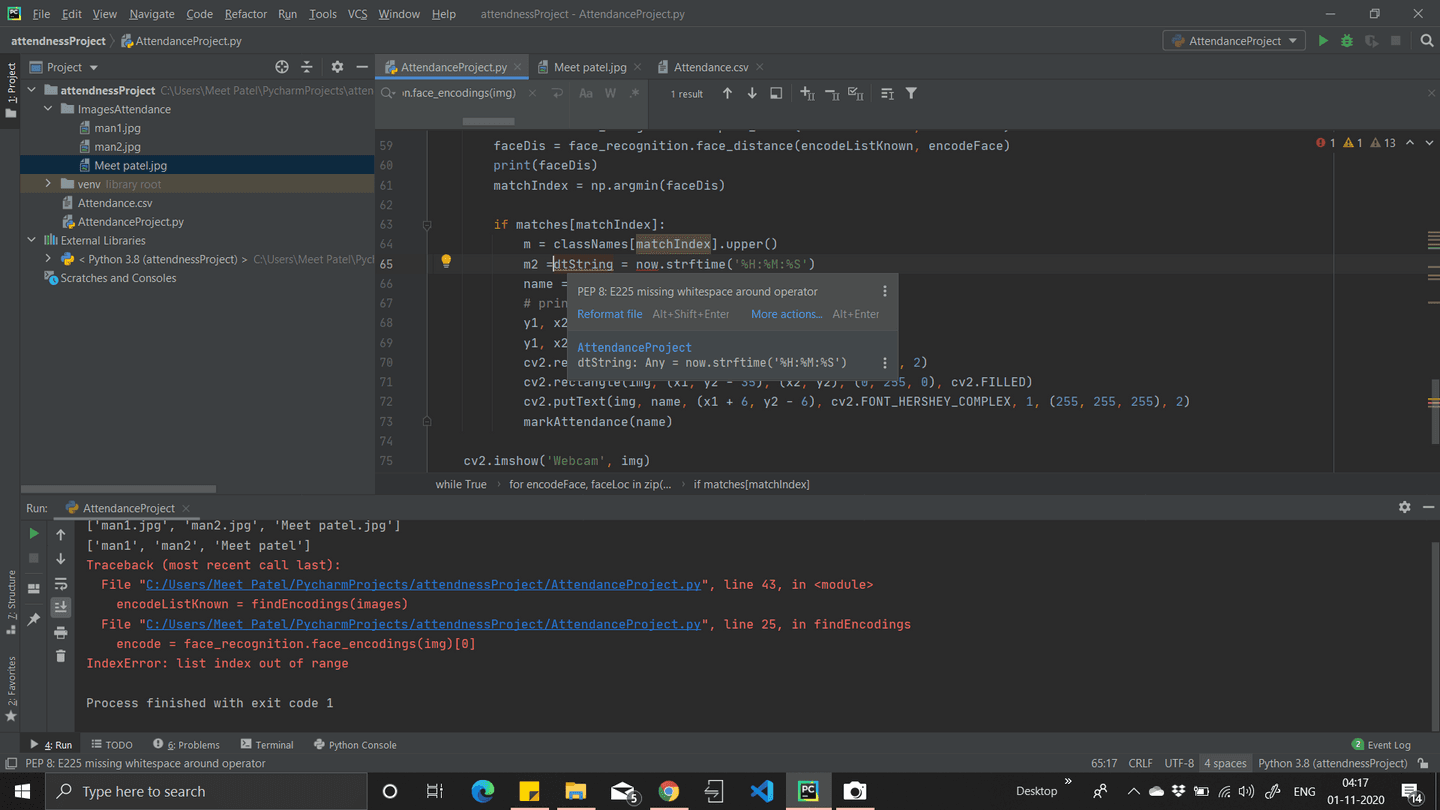Open Python 3.8 interpreter selector in status bar
The image size is (1440, 810).
(x=1332, y=763)
